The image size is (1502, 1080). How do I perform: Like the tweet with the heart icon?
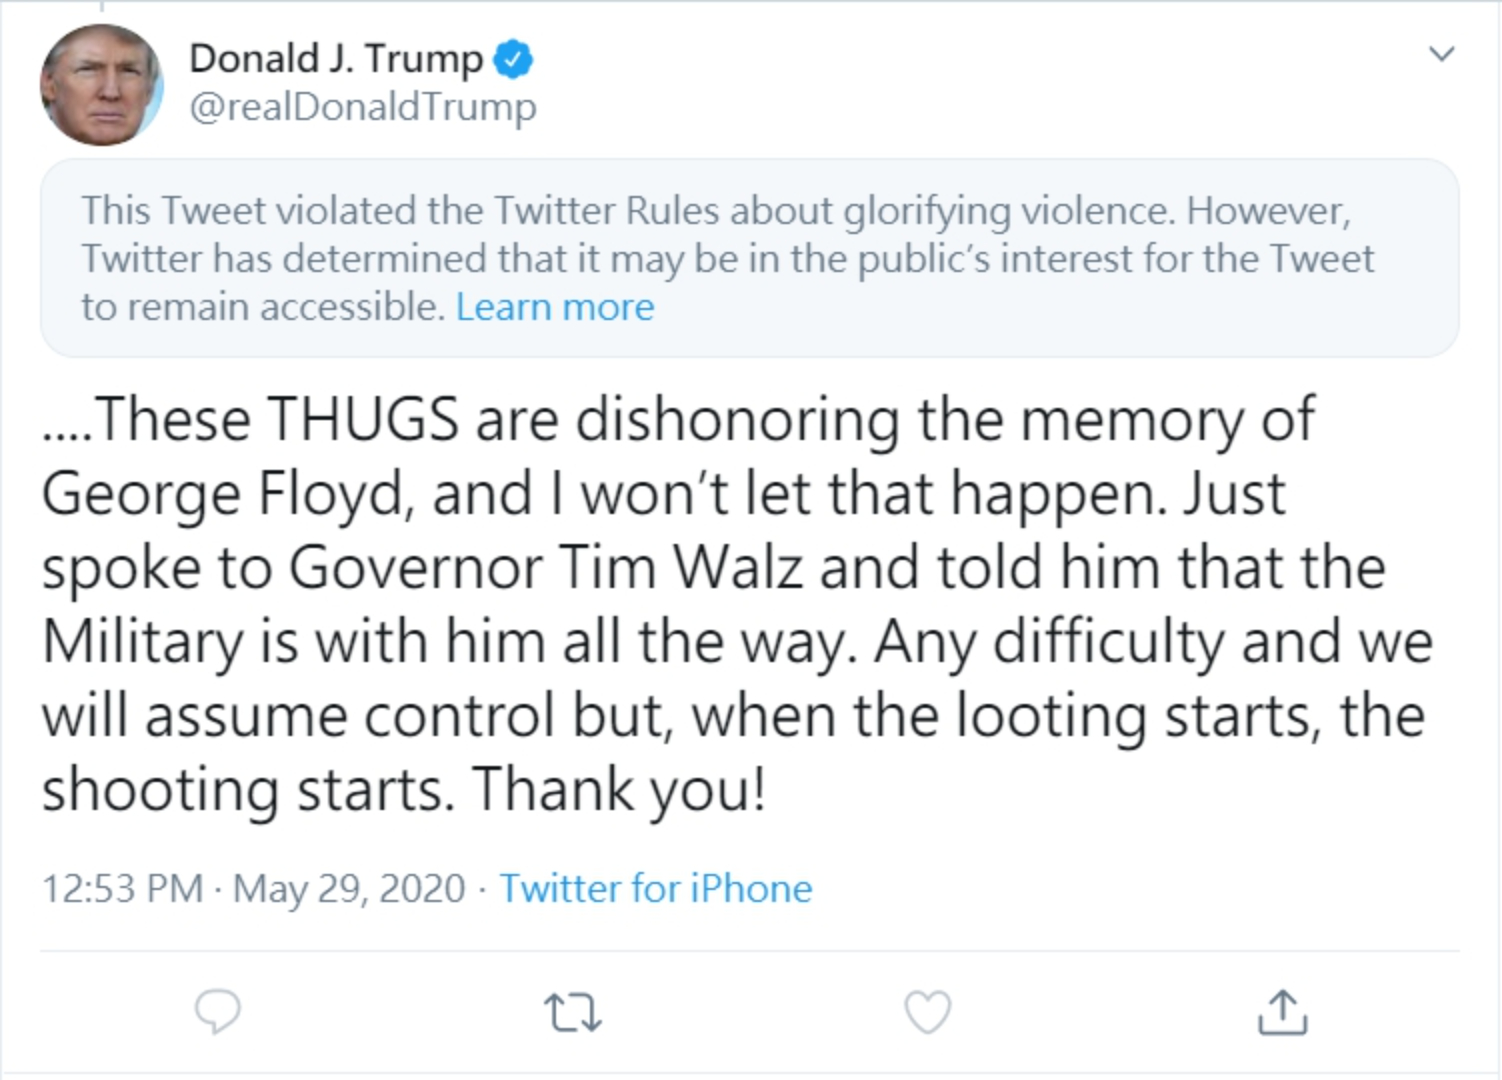[927, 1012]
